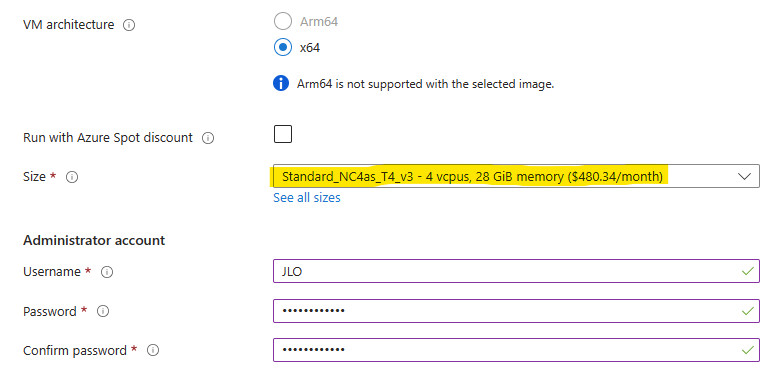The width and height of the screenshot is (777, 369).
Task: Click into the Username field containing JLO
Action: point(516,271)
